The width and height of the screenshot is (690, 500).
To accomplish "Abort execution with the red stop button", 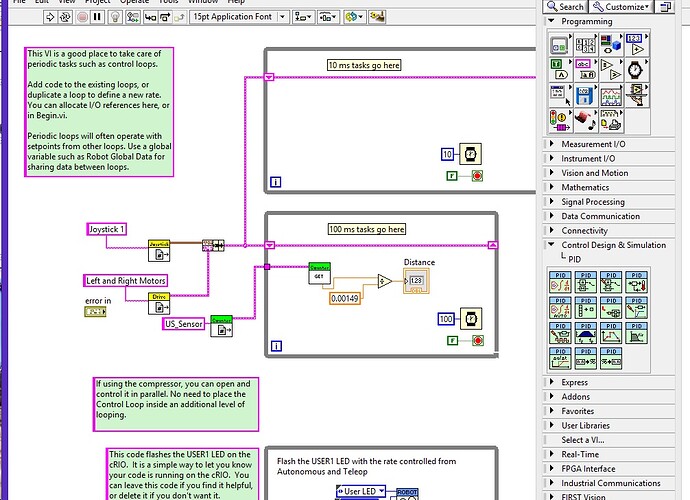I will pos(82,17).
